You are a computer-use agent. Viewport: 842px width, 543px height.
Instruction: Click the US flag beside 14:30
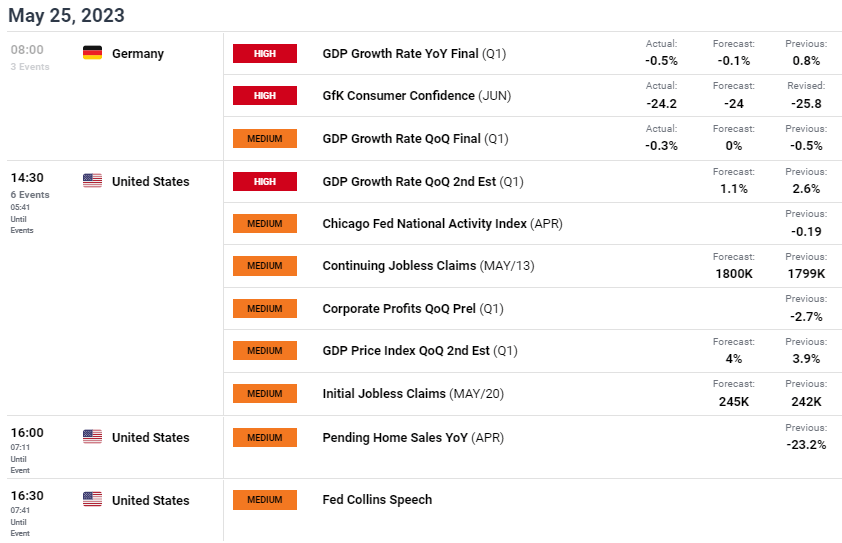pos(92,180)
